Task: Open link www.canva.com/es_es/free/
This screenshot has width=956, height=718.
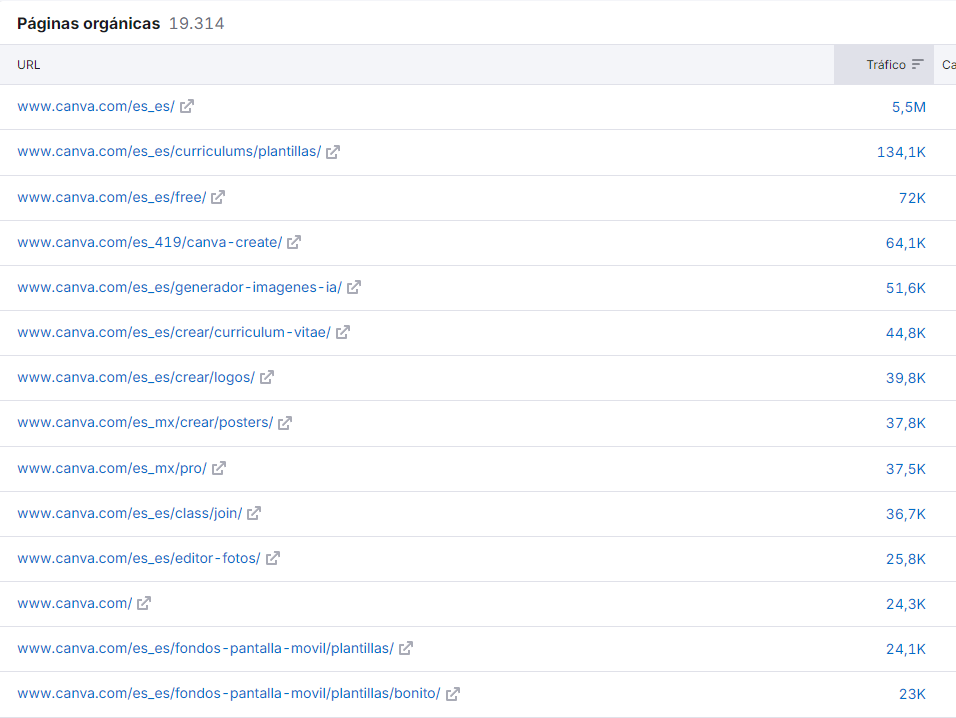Action: click(x=112, y=197)
